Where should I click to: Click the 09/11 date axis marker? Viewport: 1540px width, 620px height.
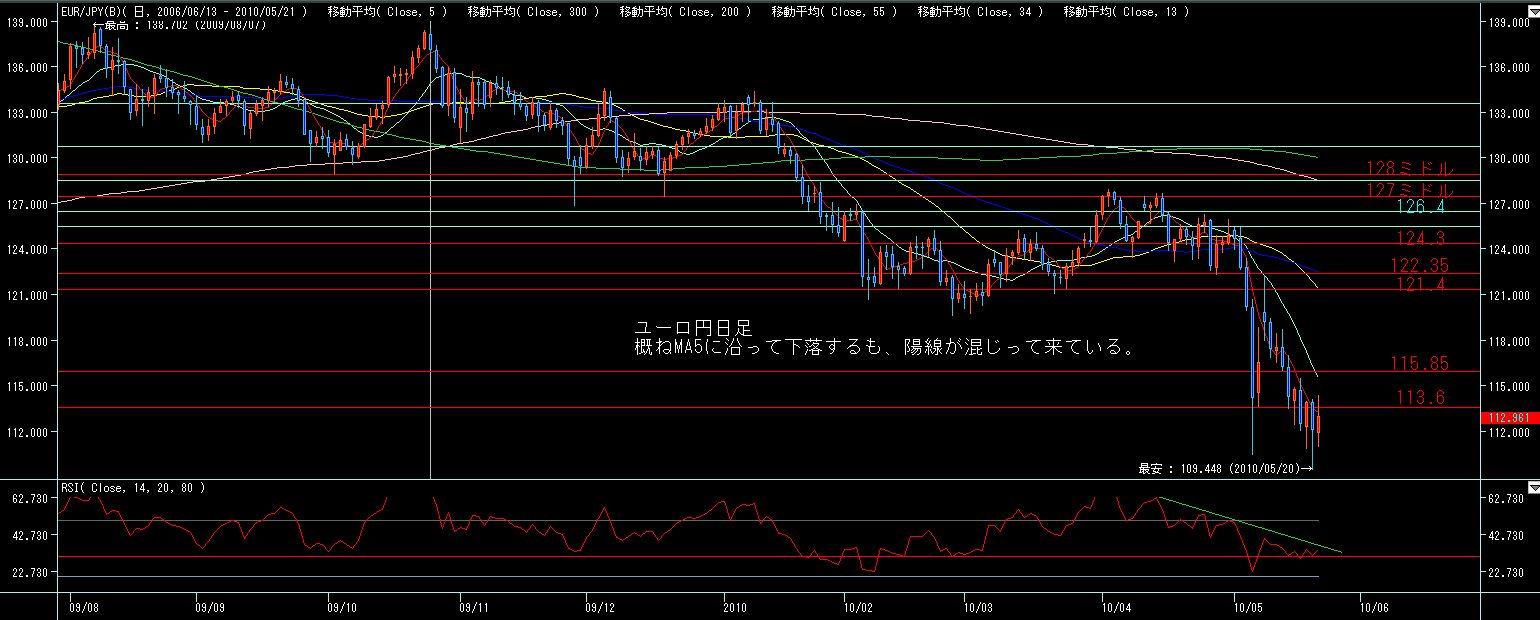[473, 605]
